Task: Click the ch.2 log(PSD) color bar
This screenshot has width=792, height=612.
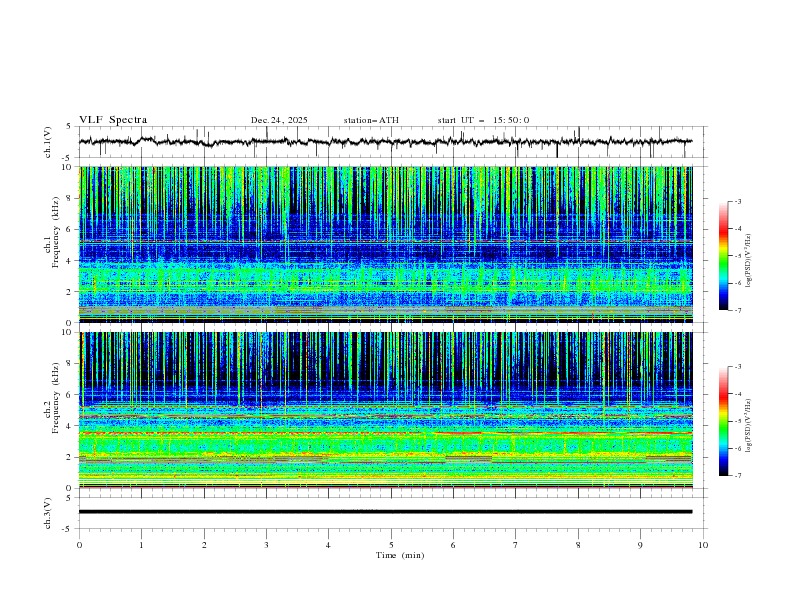Action: pyautogui.click(x=723, y=421)
